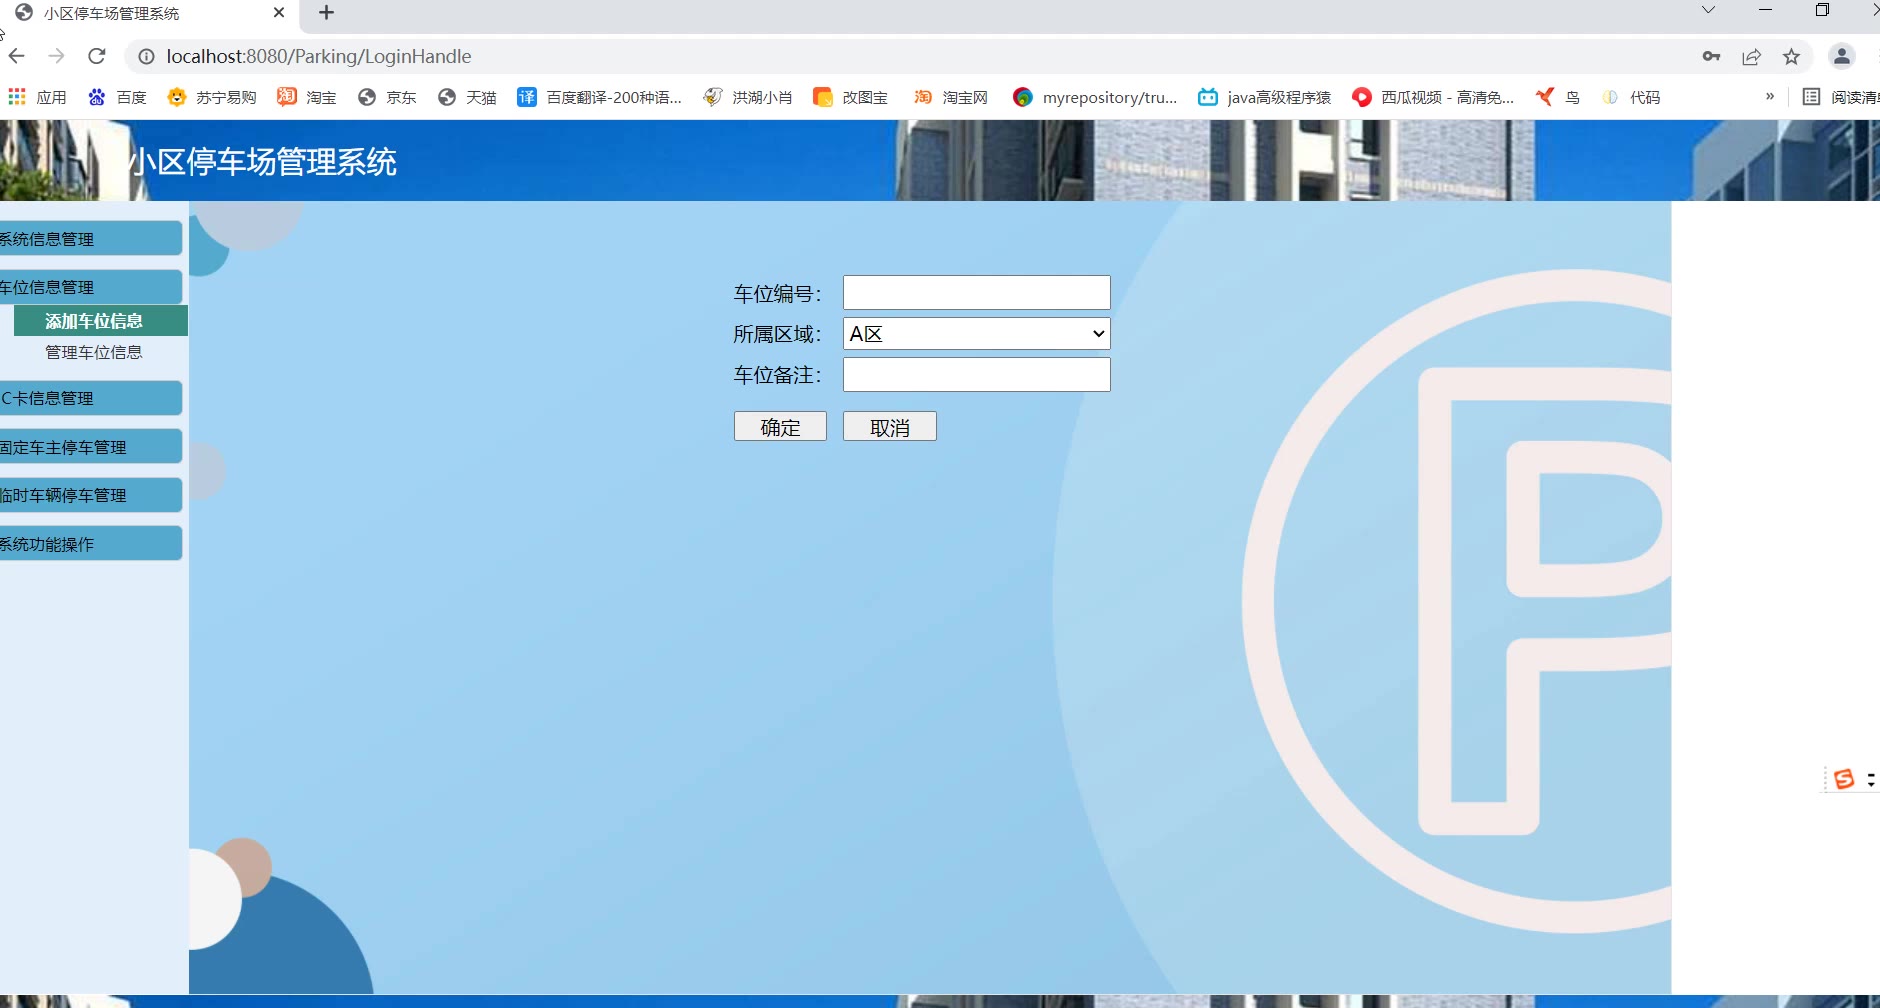
Task: Click the site info icon in address bar
Action: point(146,57)
